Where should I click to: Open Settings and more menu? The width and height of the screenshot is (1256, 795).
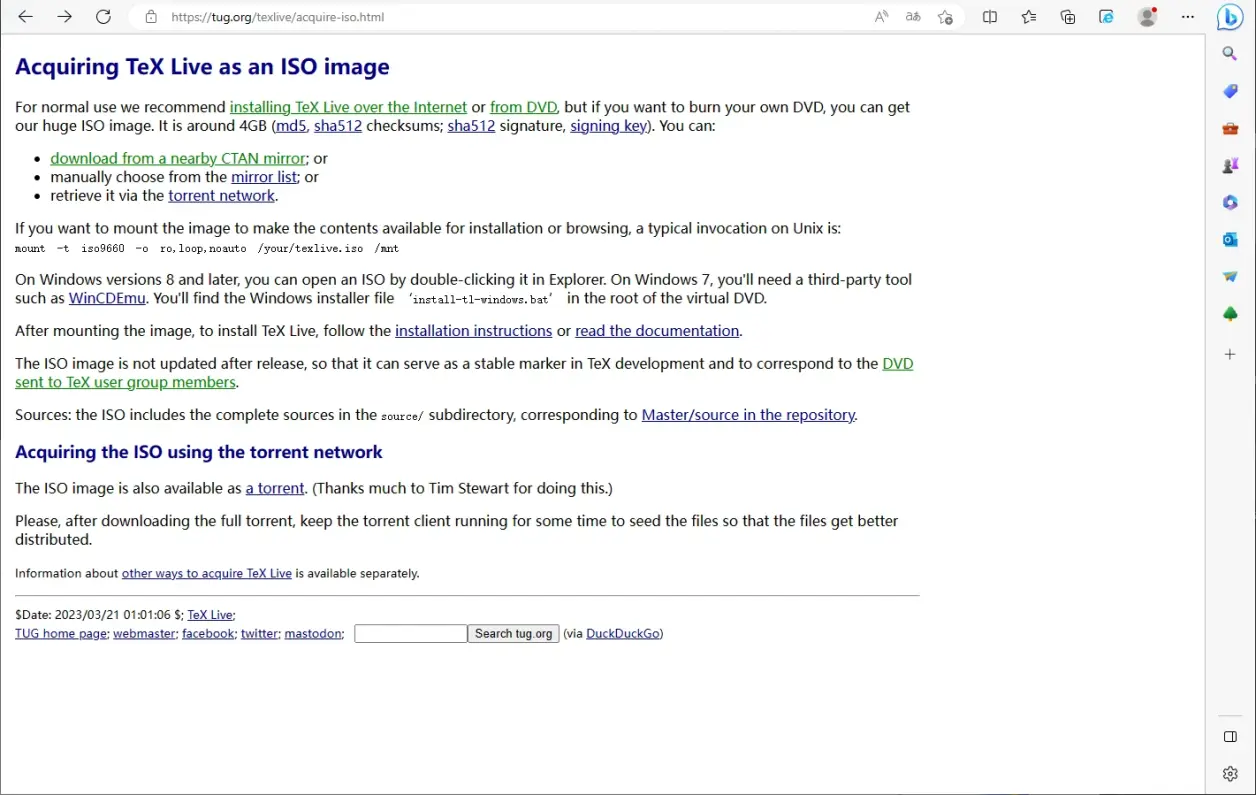click(1188, 17)
